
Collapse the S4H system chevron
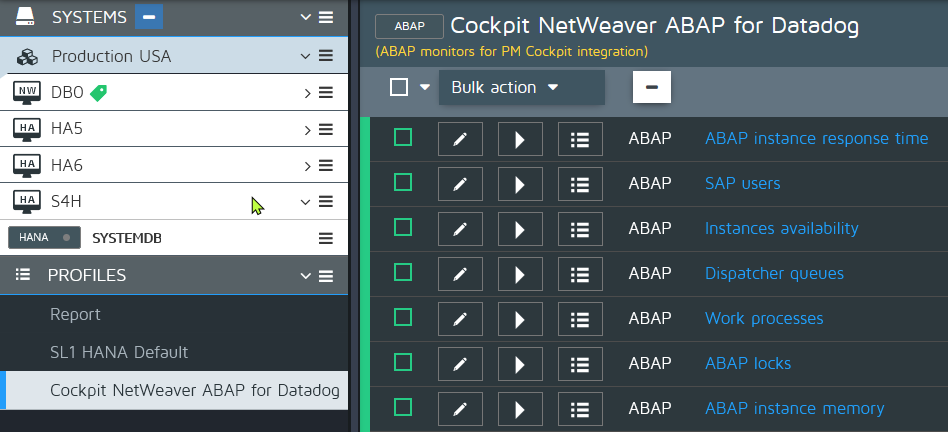(x=306, y=201)
